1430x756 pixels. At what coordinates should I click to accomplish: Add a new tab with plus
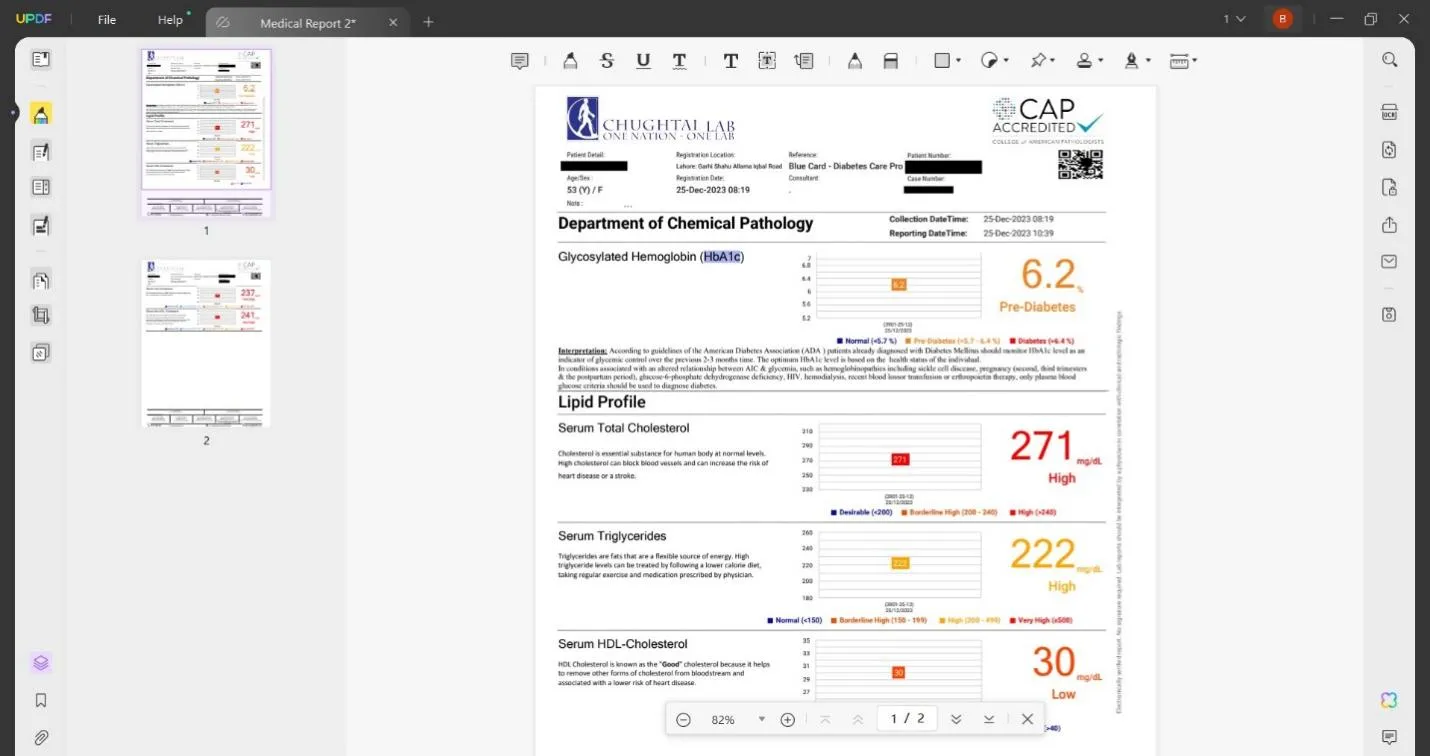(x=429, y=22)
